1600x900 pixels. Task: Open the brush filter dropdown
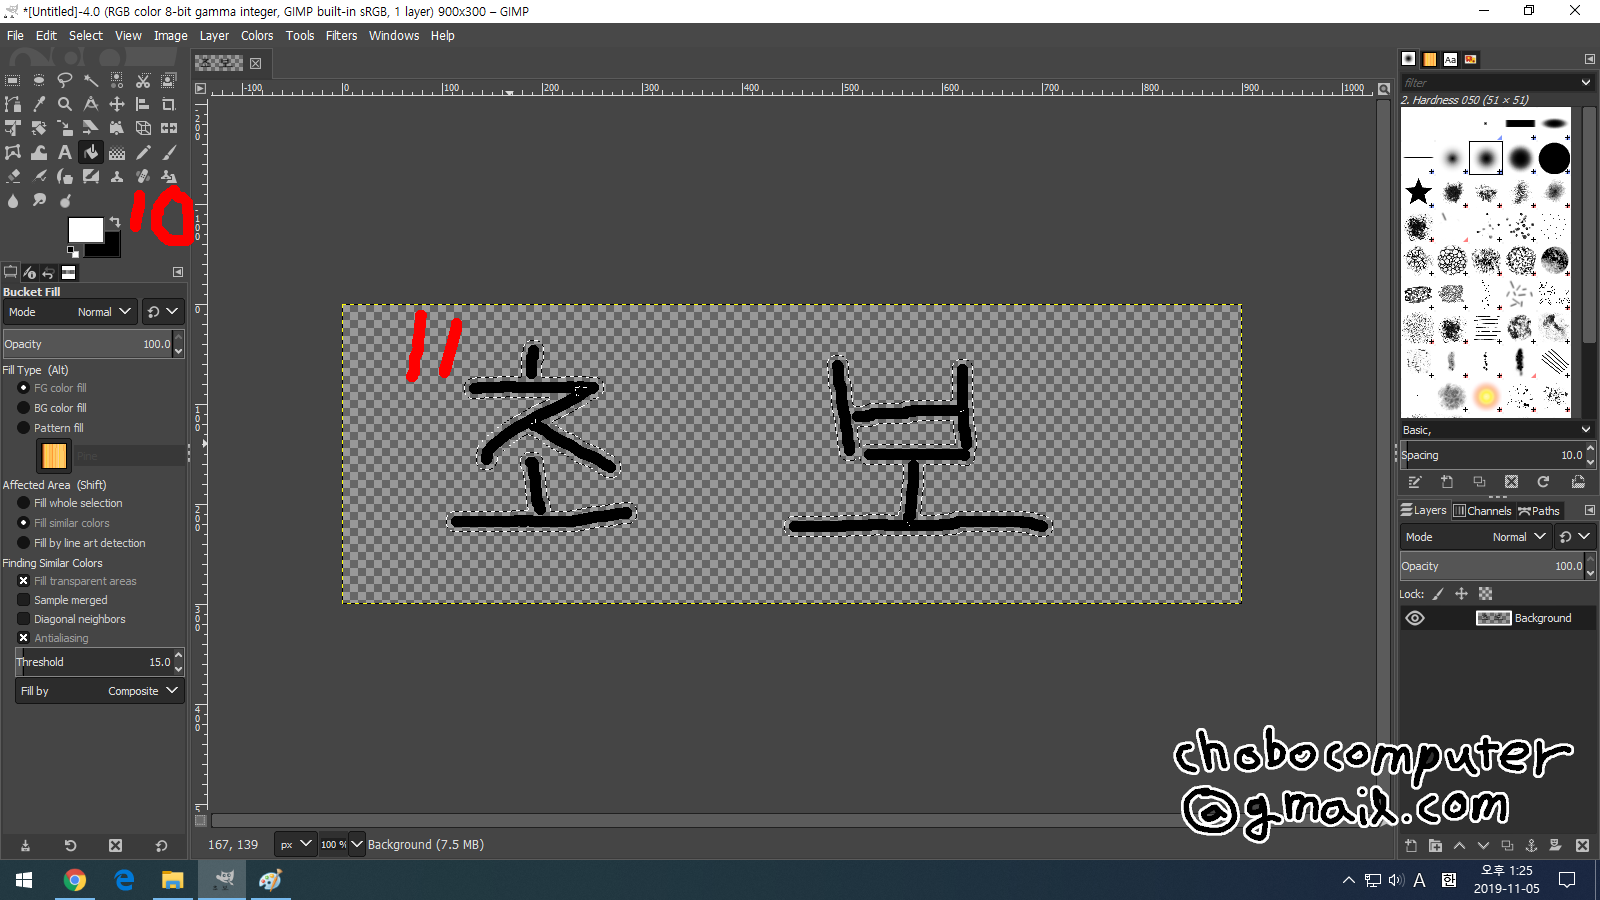(x=1586, y=82)
